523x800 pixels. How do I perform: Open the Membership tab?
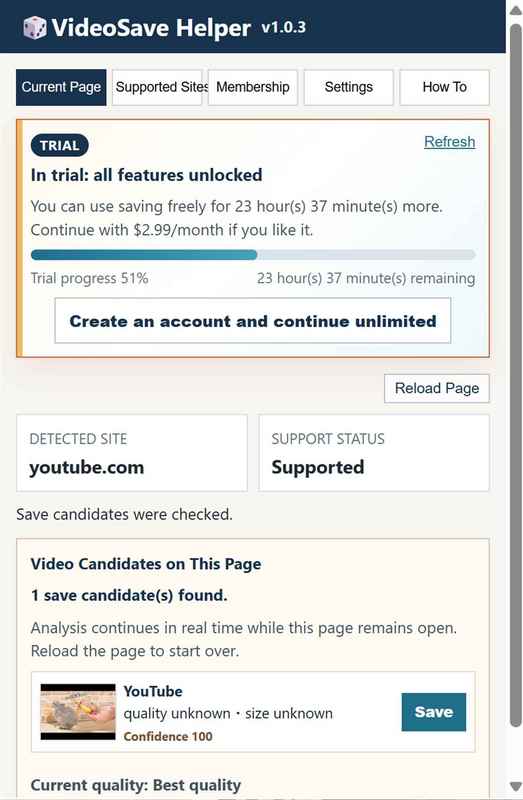coord(253,87)
